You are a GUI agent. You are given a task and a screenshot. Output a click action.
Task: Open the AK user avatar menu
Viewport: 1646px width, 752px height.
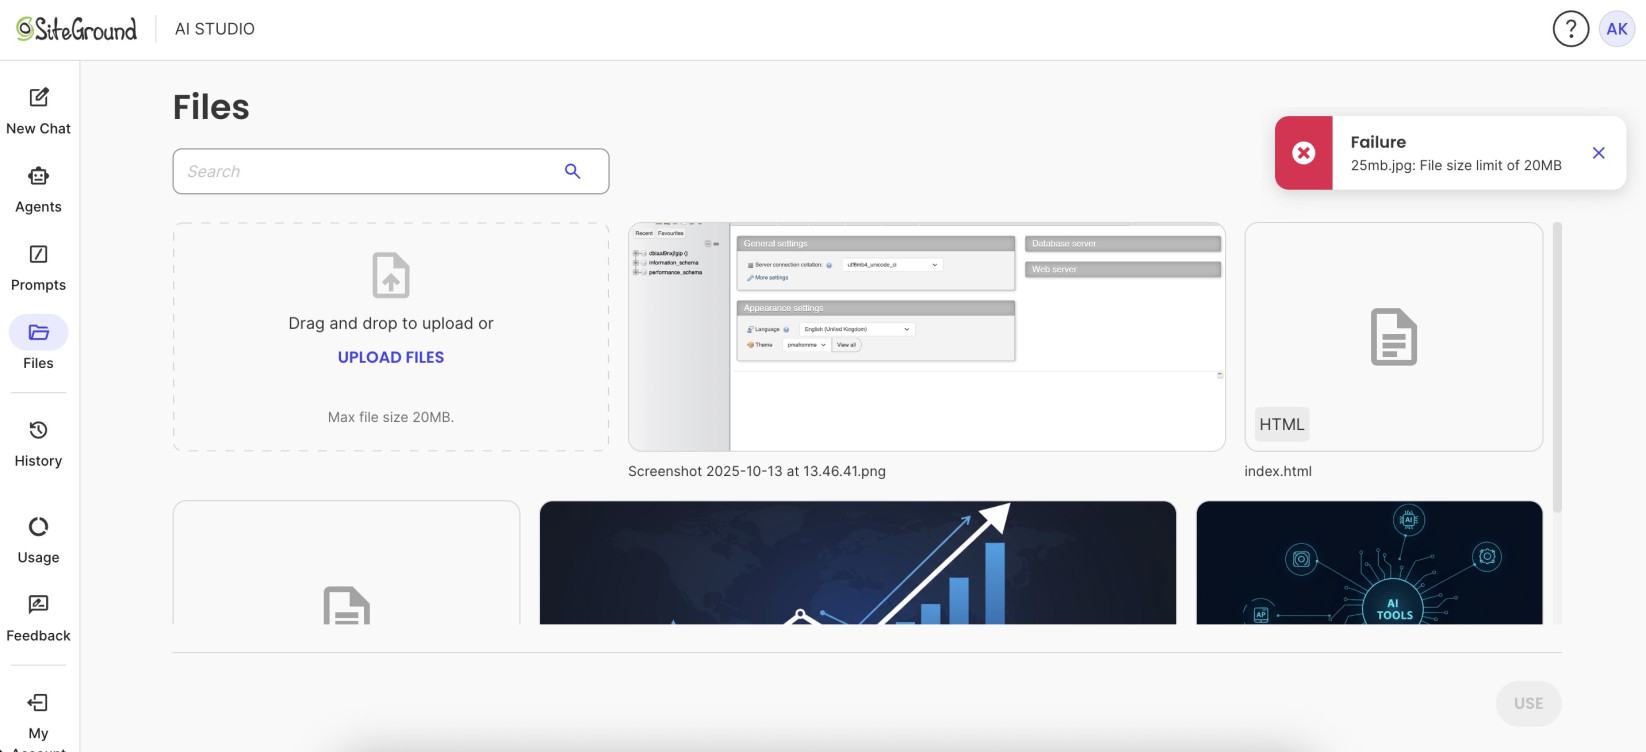(x=1617, y=29)
